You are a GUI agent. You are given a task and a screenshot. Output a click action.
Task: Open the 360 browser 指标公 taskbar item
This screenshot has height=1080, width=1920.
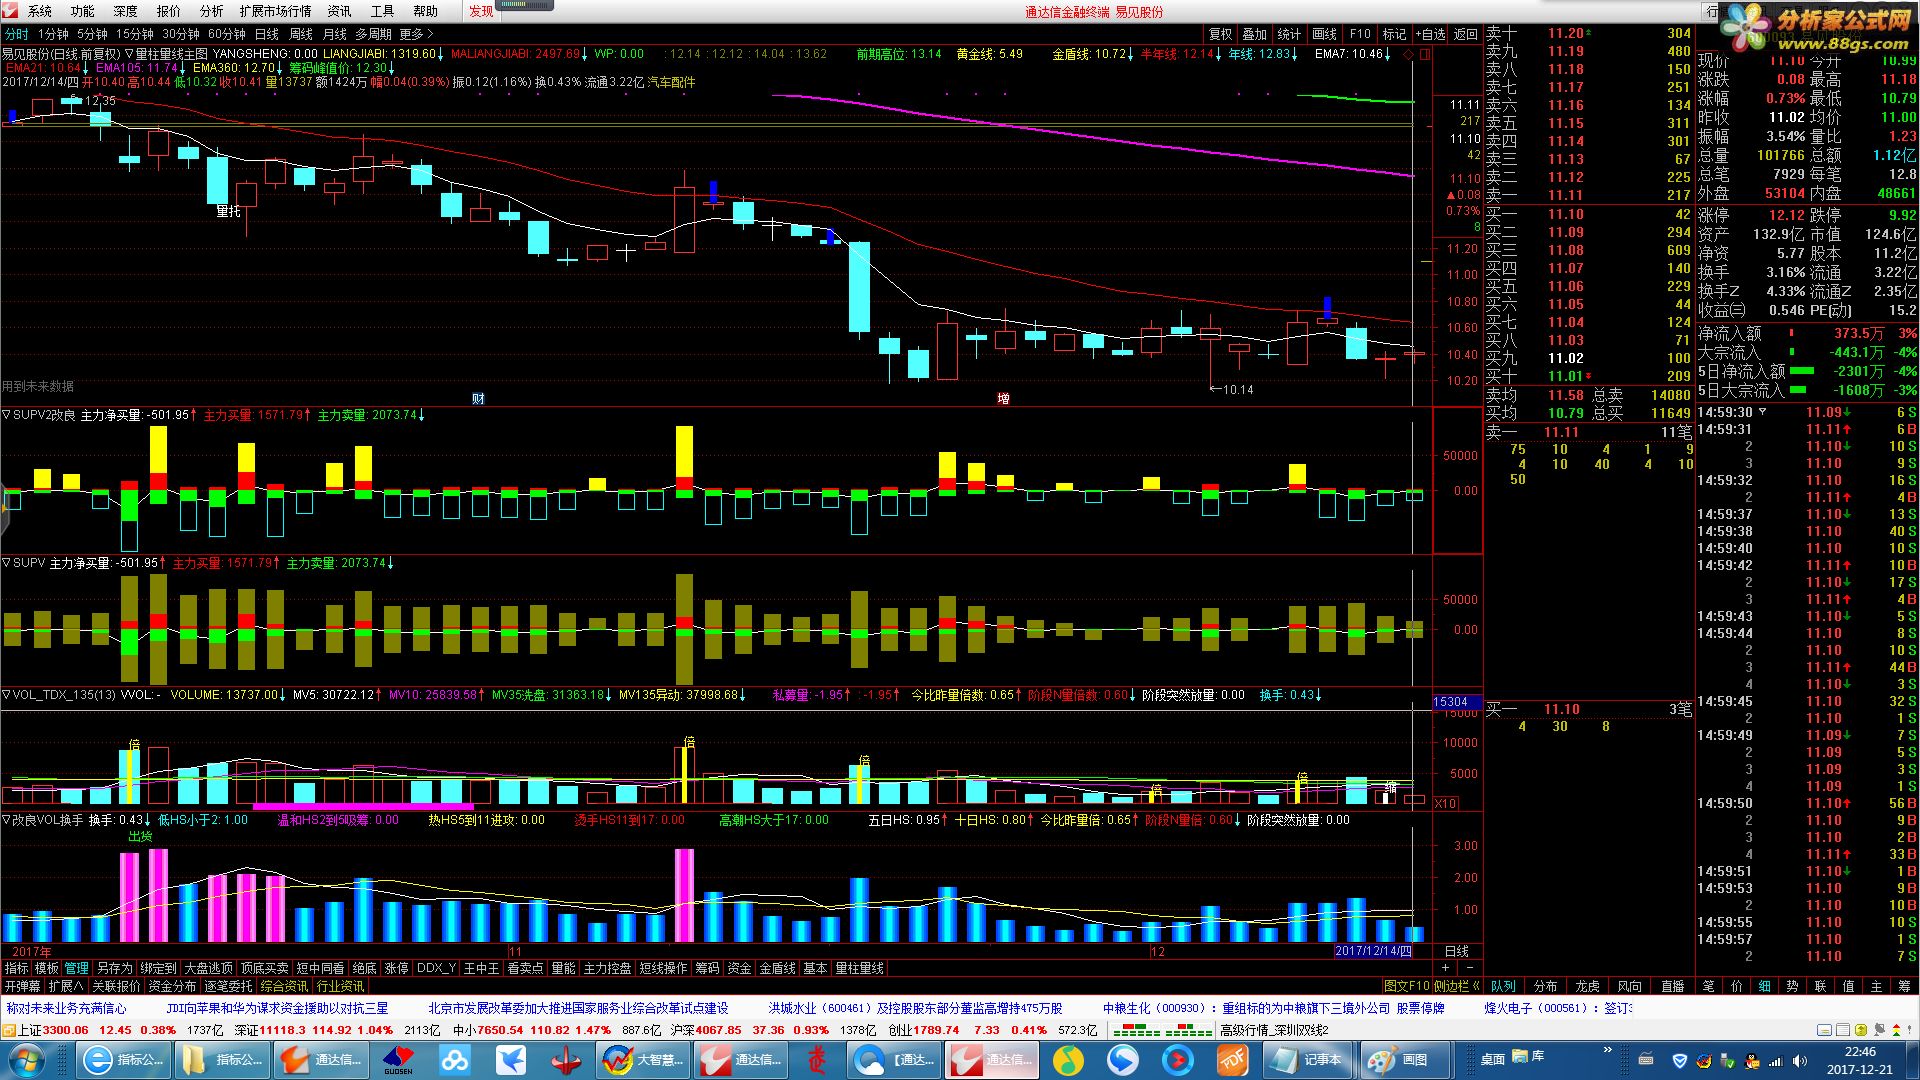pyautogui.click(x=123, y=1060)
